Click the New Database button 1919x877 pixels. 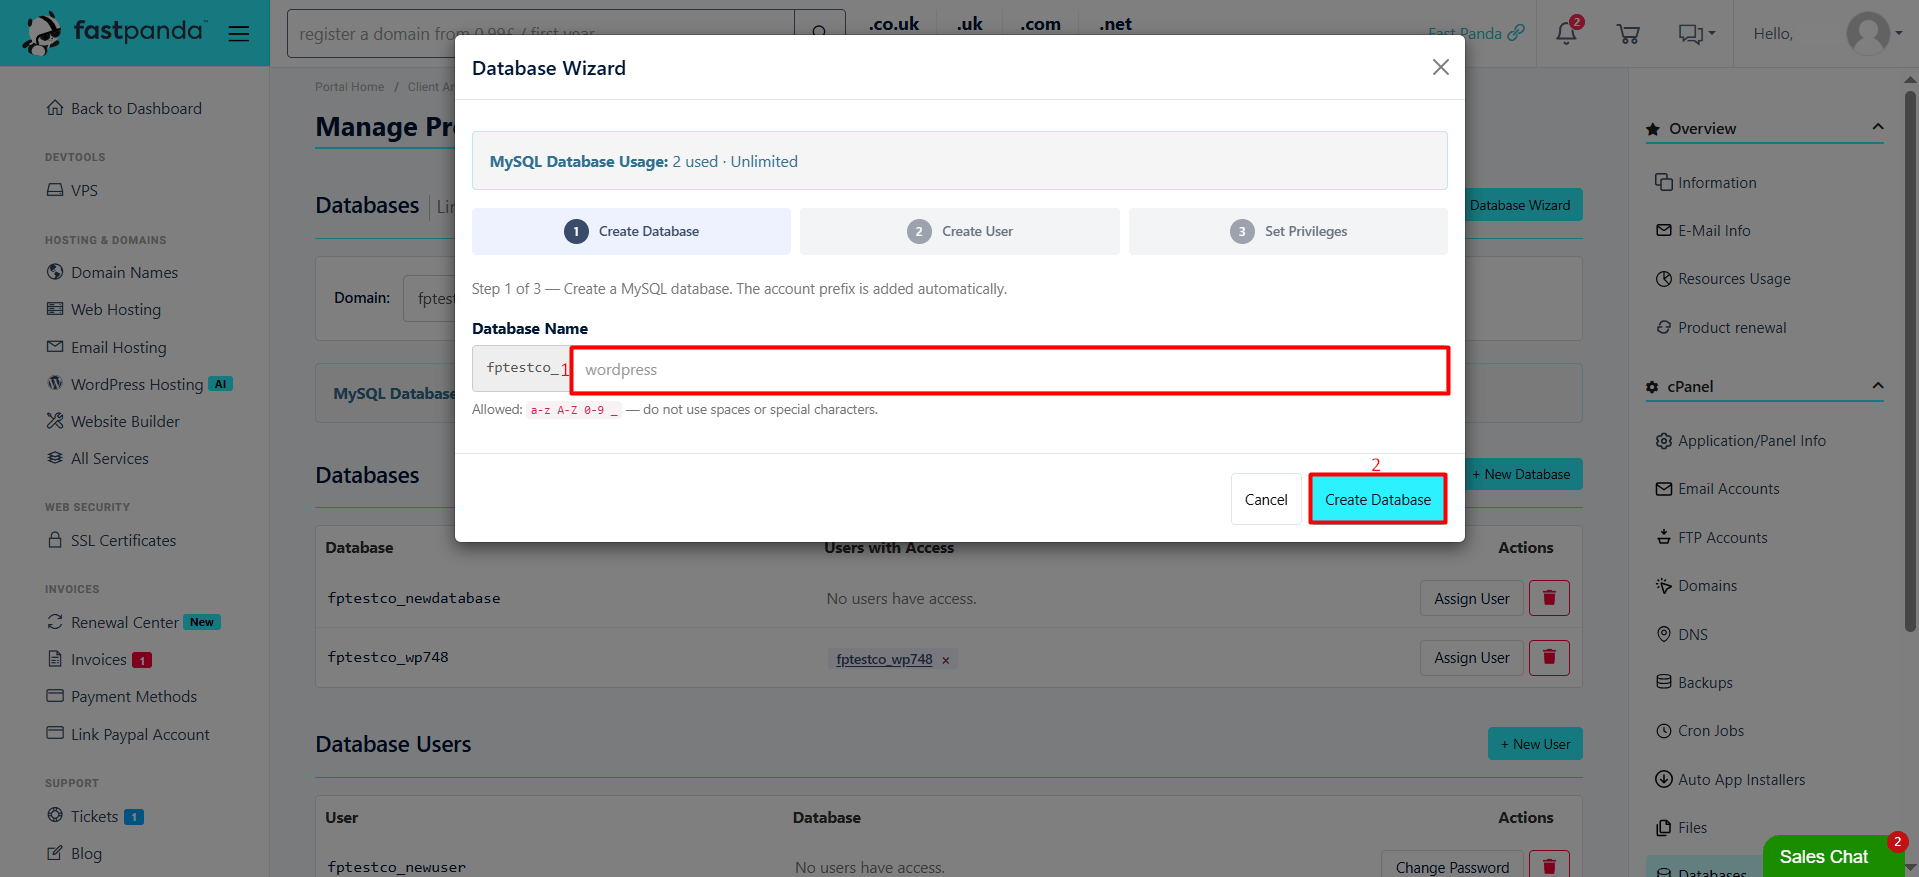[x=1524, y=474]
